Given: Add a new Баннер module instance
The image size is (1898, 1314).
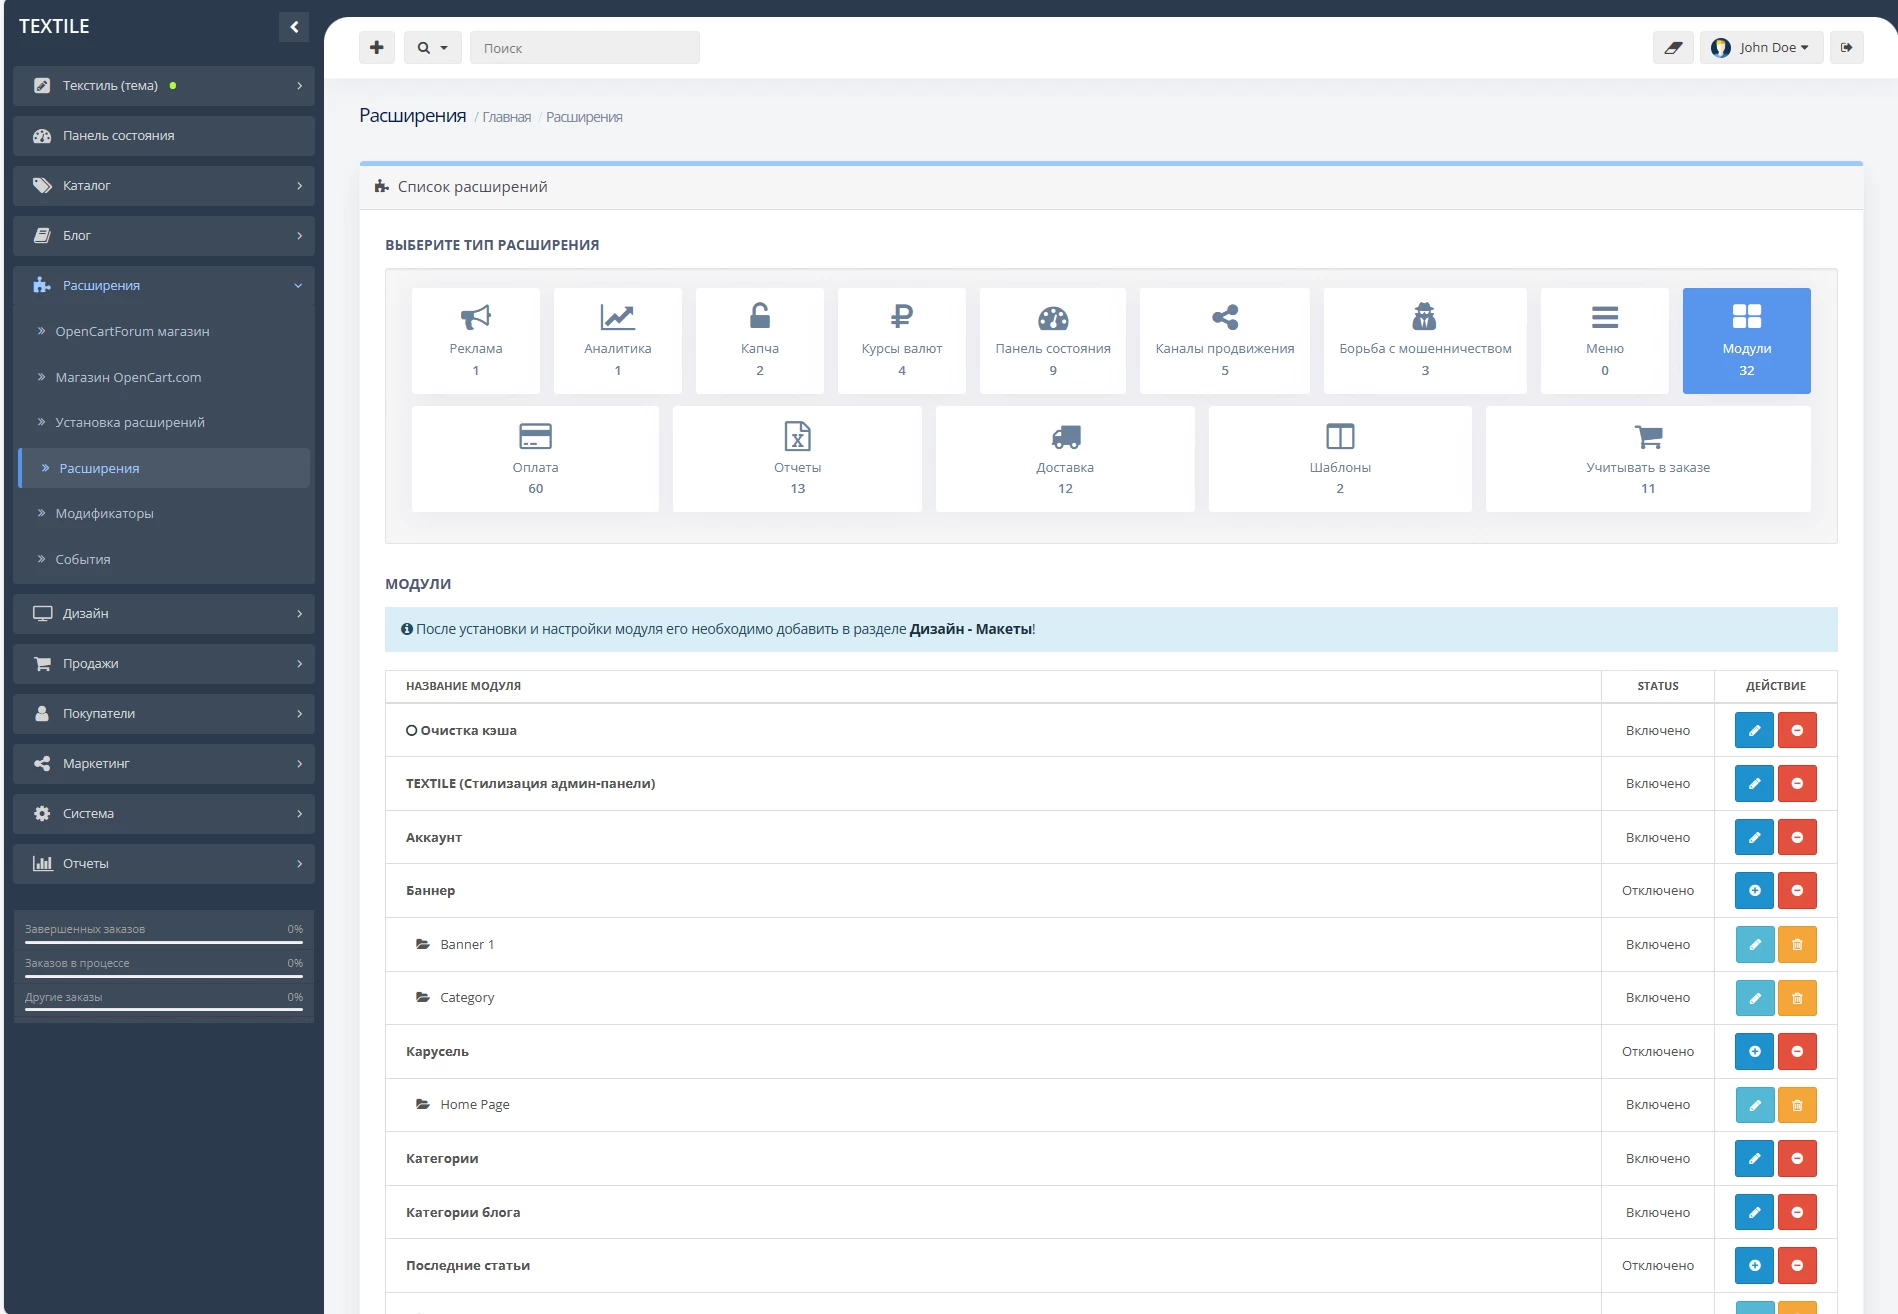Looking at the screenshot, I should (1754, 891).
